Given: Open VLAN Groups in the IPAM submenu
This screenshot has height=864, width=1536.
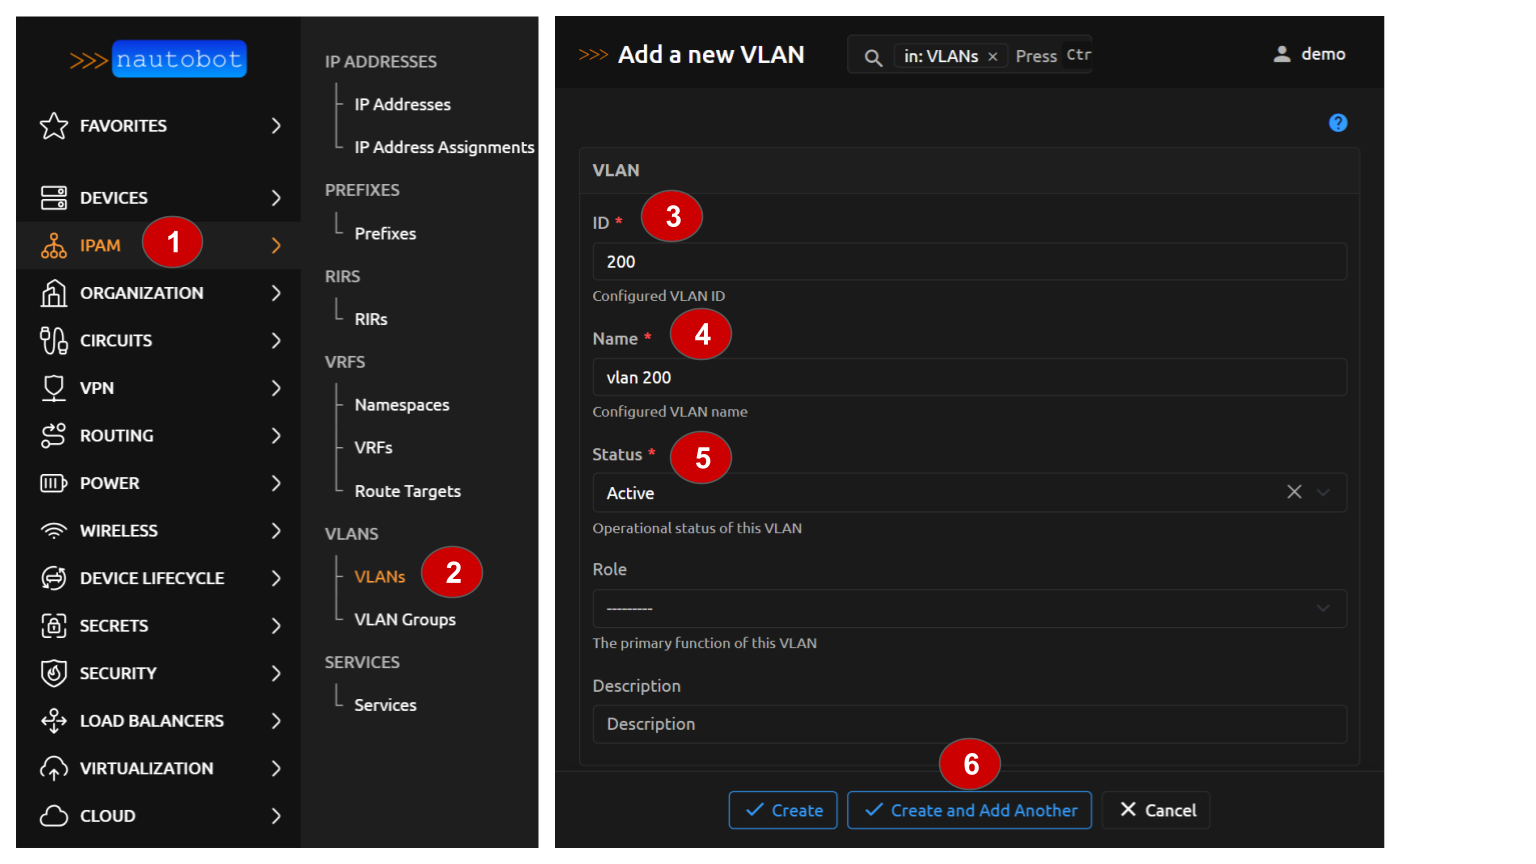Looking at the screenshot, I should 405,620.
